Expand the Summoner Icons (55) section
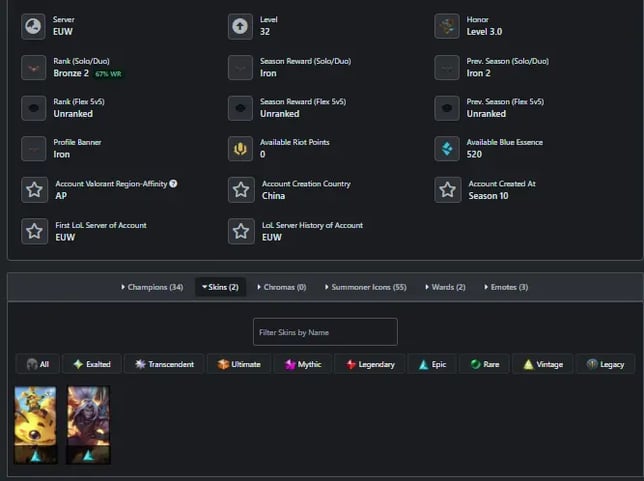Image resolution: width=644 pixels, height=481 pixels. (x=366, y=288)
